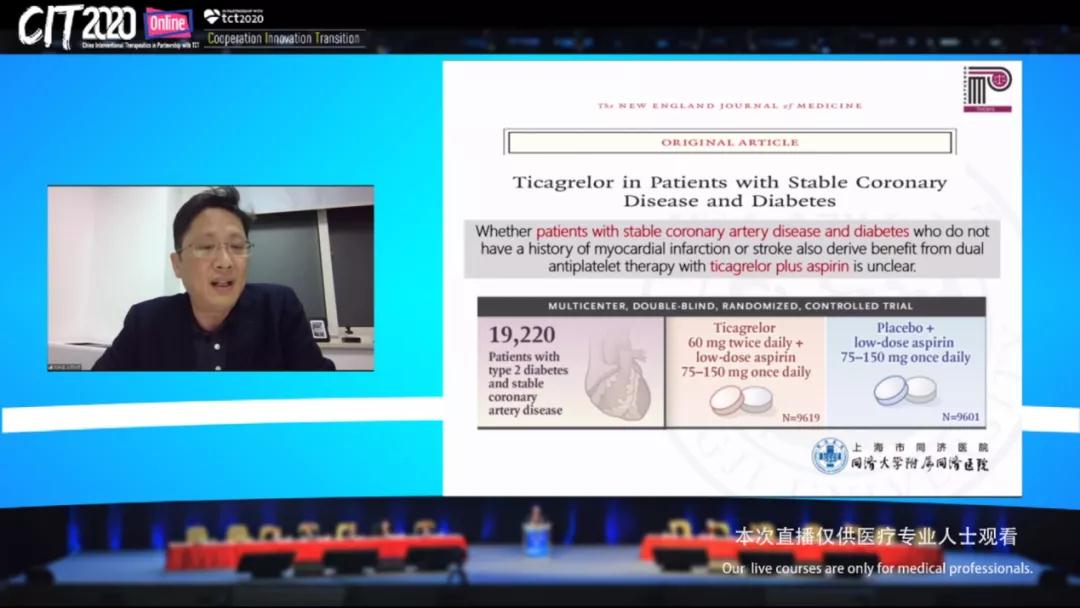Screen dimensions: 1080x608
Task: Select the speaker webcam video
Action: point(211,278)
